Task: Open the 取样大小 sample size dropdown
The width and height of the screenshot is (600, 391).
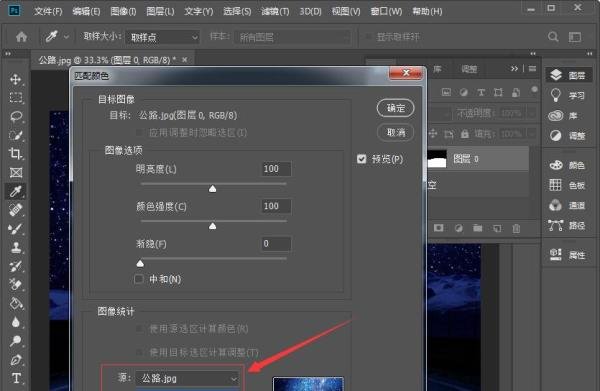Action: (162, 37)
